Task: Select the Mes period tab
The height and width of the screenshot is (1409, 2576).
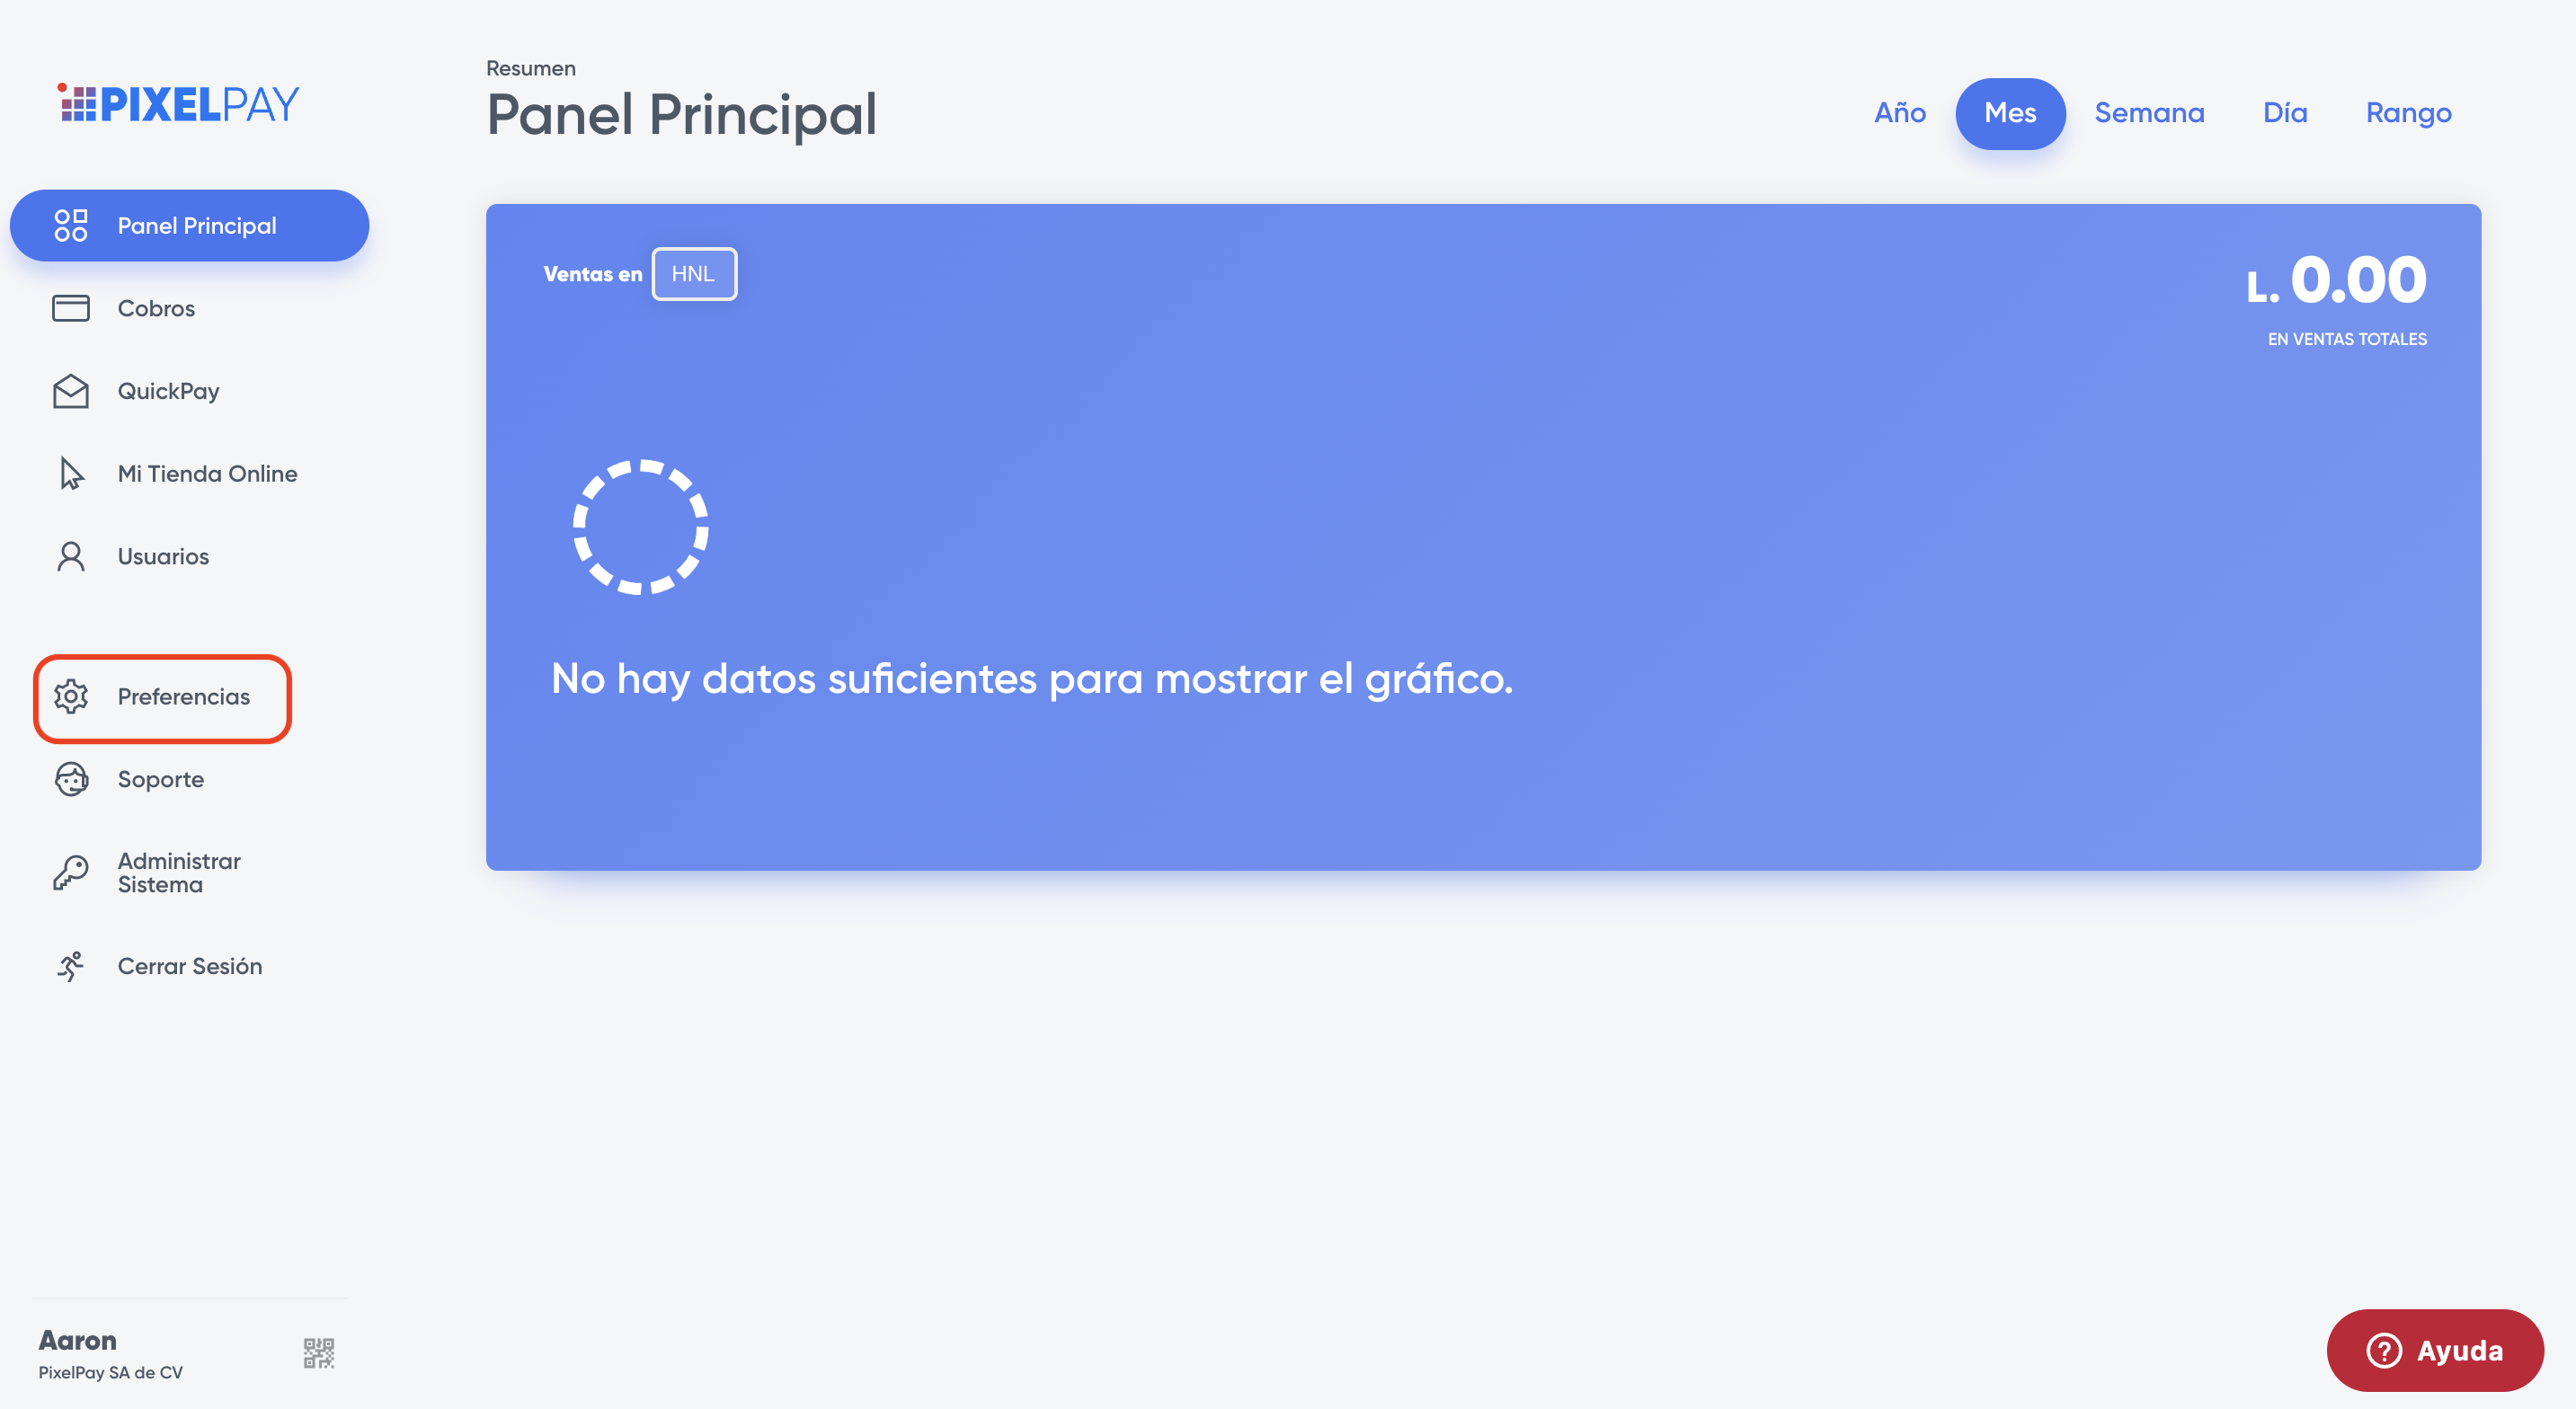Action: coord(2010,113)
